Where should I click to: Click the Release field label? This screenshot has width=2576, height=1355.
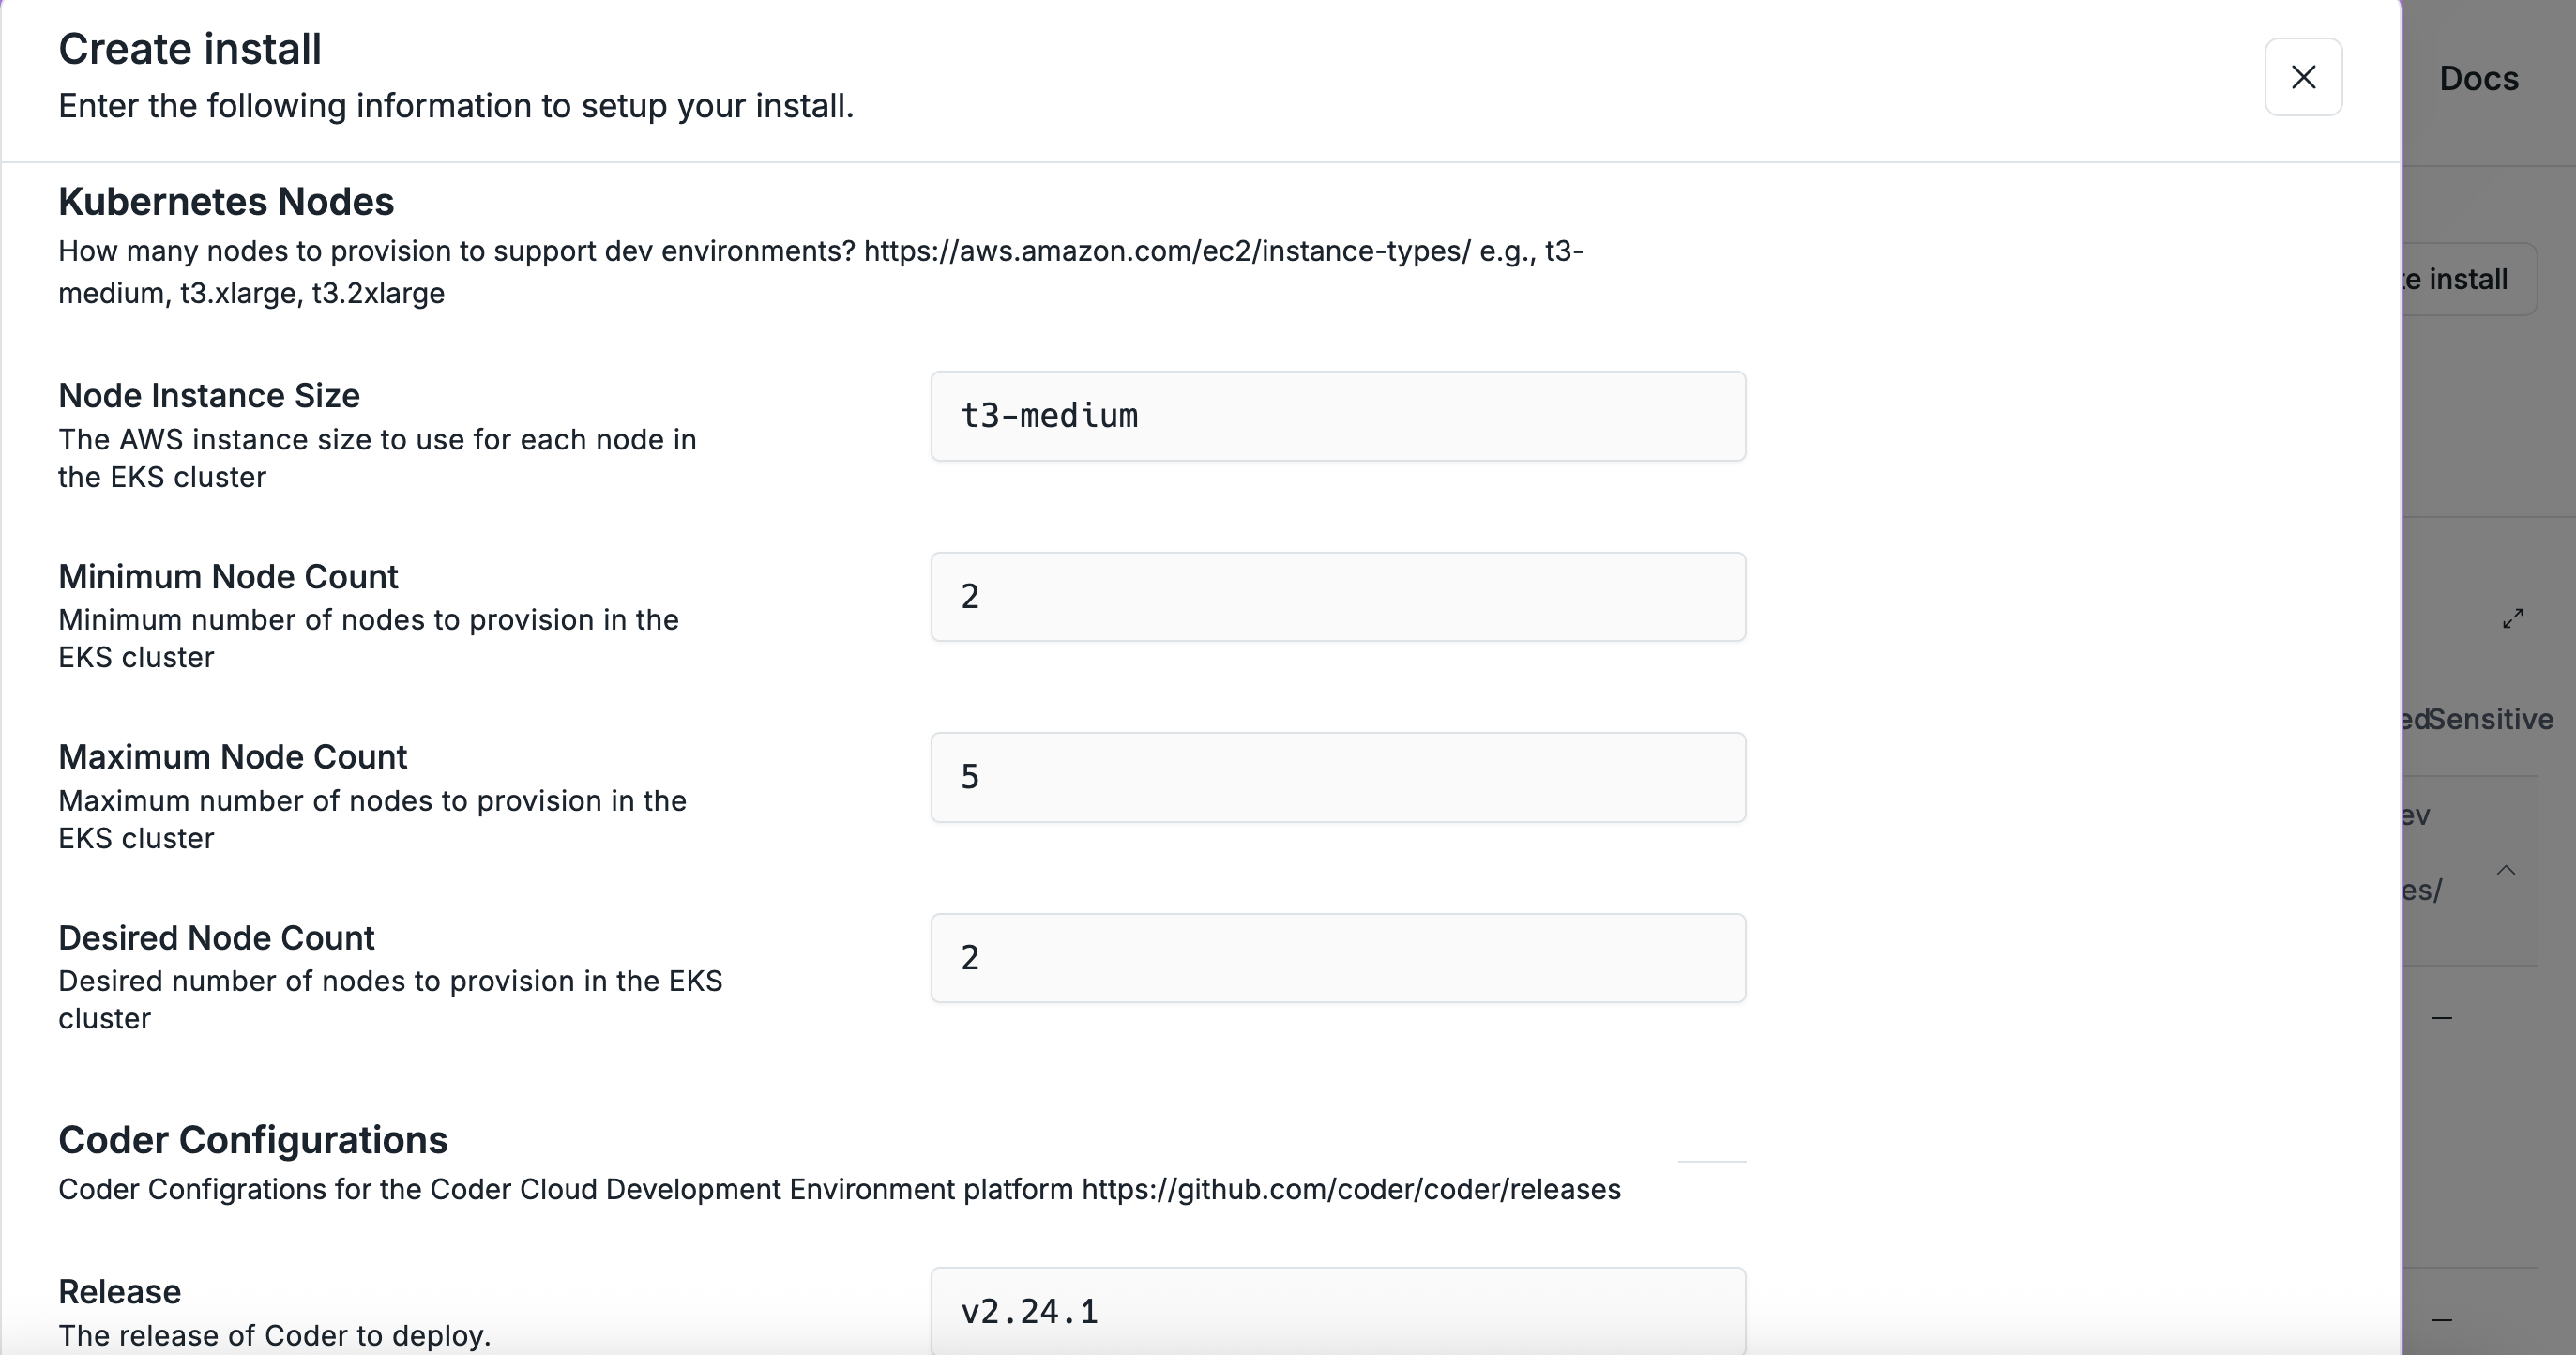pos(120,1292)
